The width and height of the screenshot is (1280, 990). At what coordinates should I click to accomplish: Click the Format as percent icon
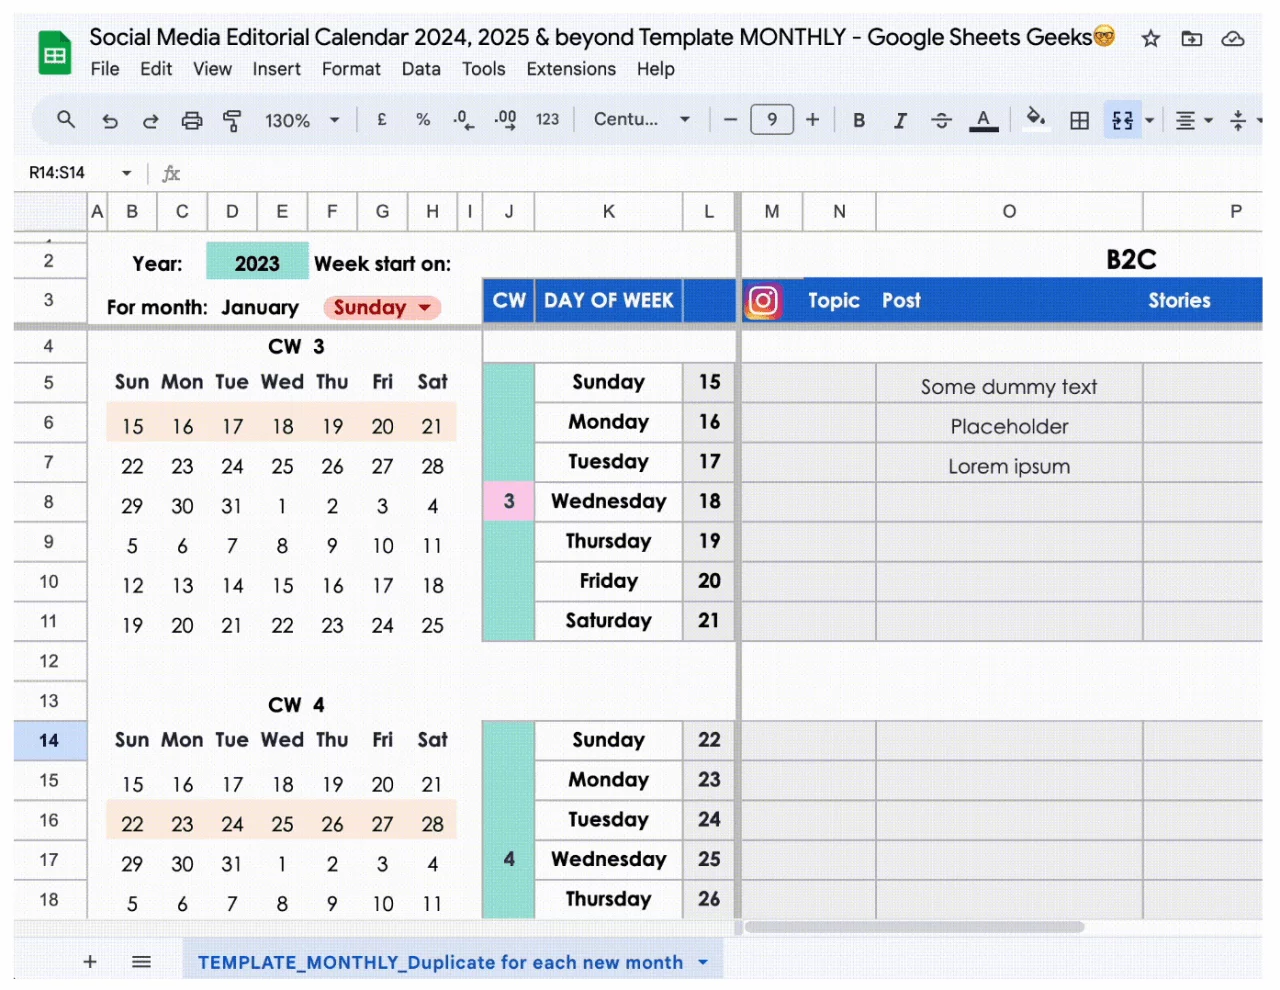point(422,119)
